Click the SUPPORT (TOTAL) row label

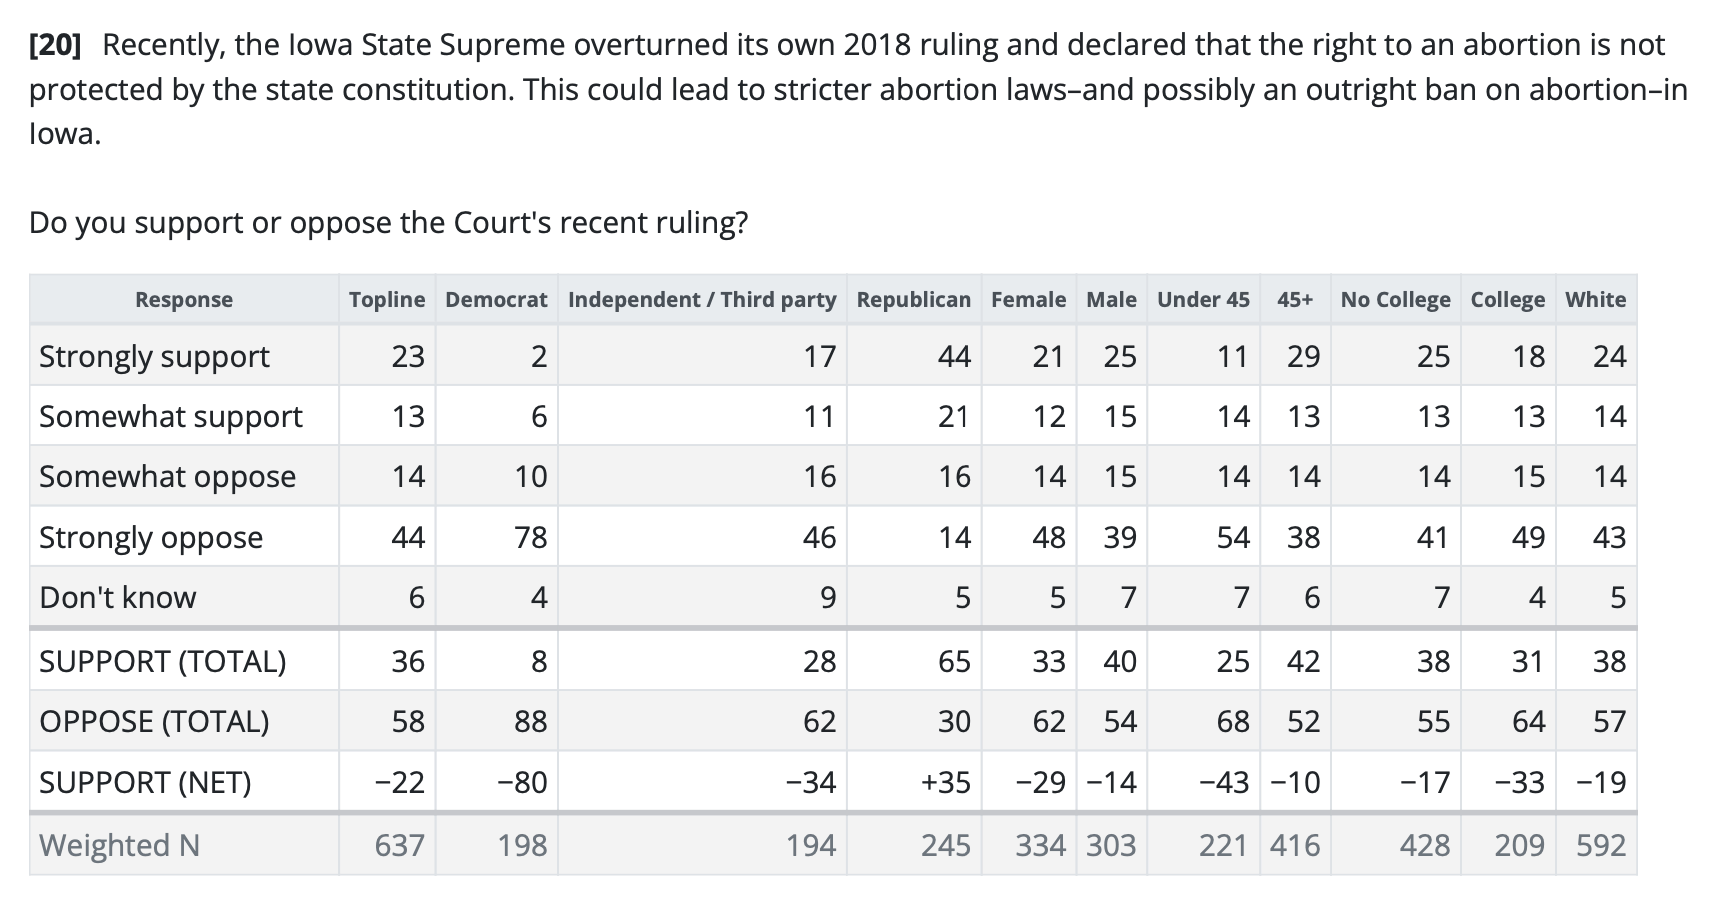[x=162, y=662]
